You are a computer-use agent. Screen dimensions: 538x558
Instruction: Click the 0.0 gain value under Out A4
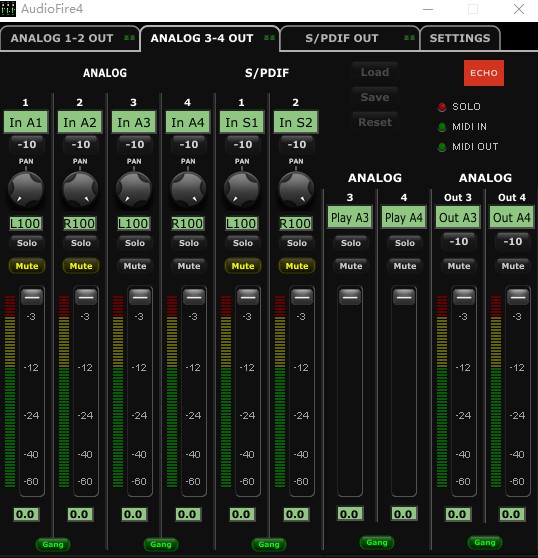[511, 514]
